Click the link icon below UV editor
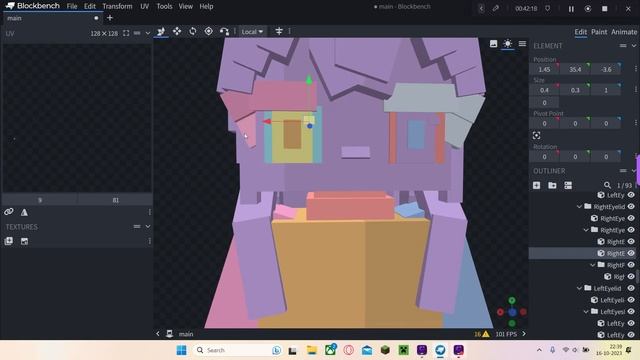The width and height of the screenshot is (640, 360). coord(9,212)
